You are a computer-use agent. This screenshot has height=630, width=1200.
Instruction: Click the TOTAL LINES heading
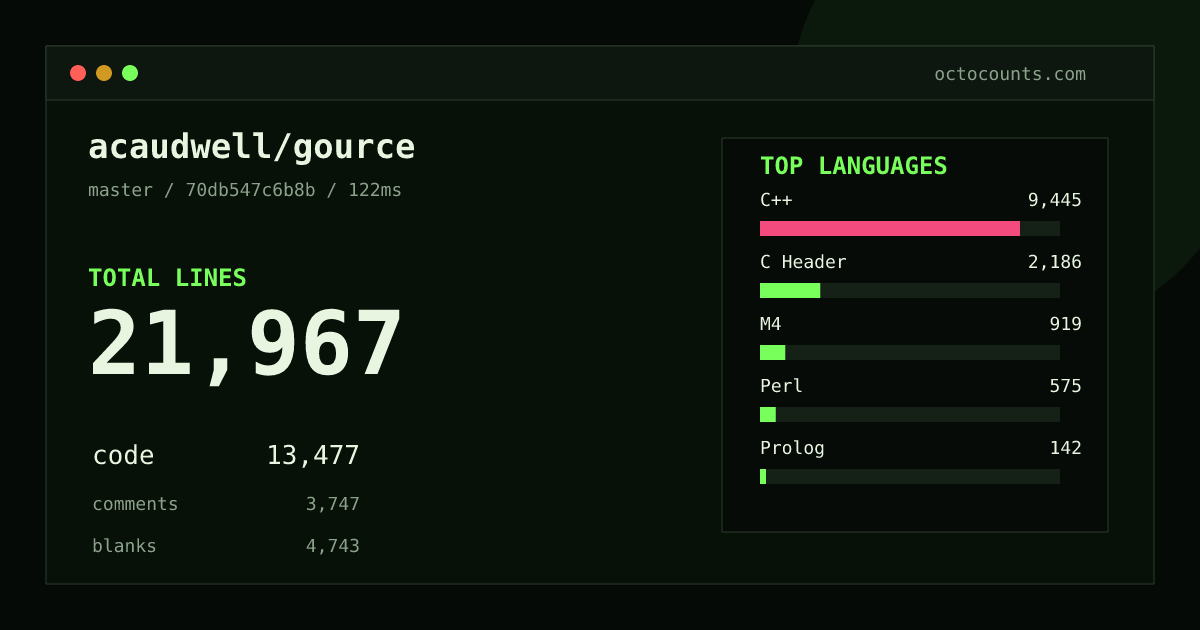167,278
